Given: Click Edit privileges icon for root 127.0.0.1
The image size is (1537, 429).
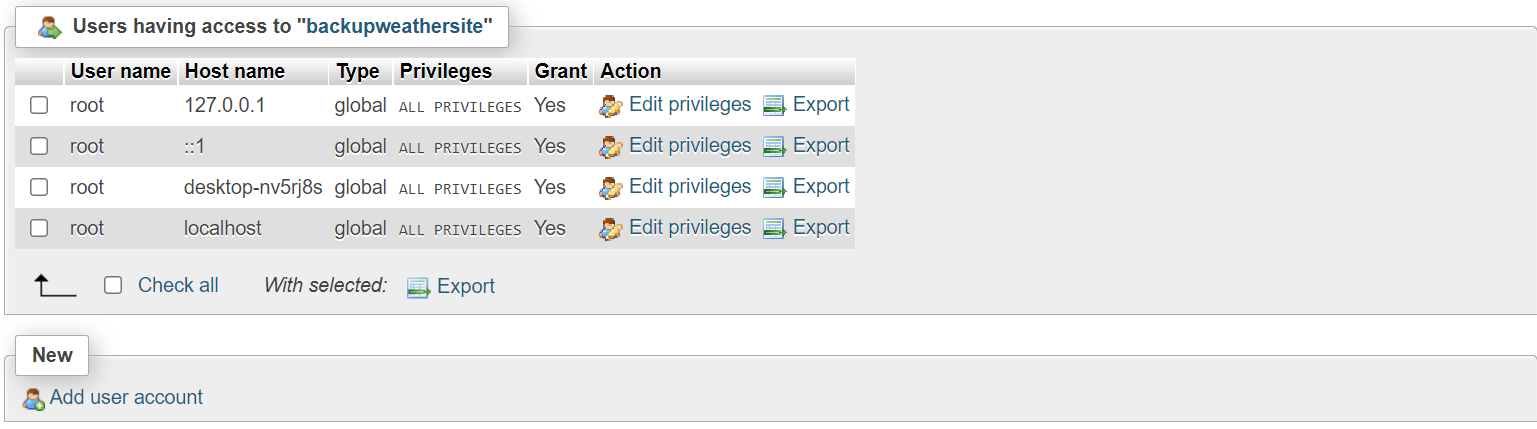Looking at the screenshot, I should (x=610, y=106).
